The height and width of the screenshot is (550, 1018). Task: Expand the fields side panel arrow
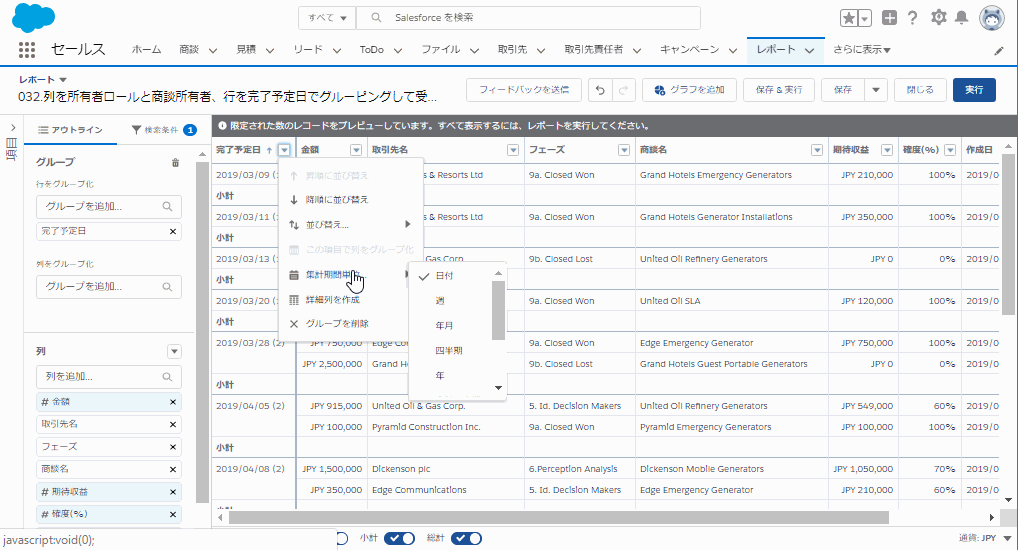tap(12, 128)
